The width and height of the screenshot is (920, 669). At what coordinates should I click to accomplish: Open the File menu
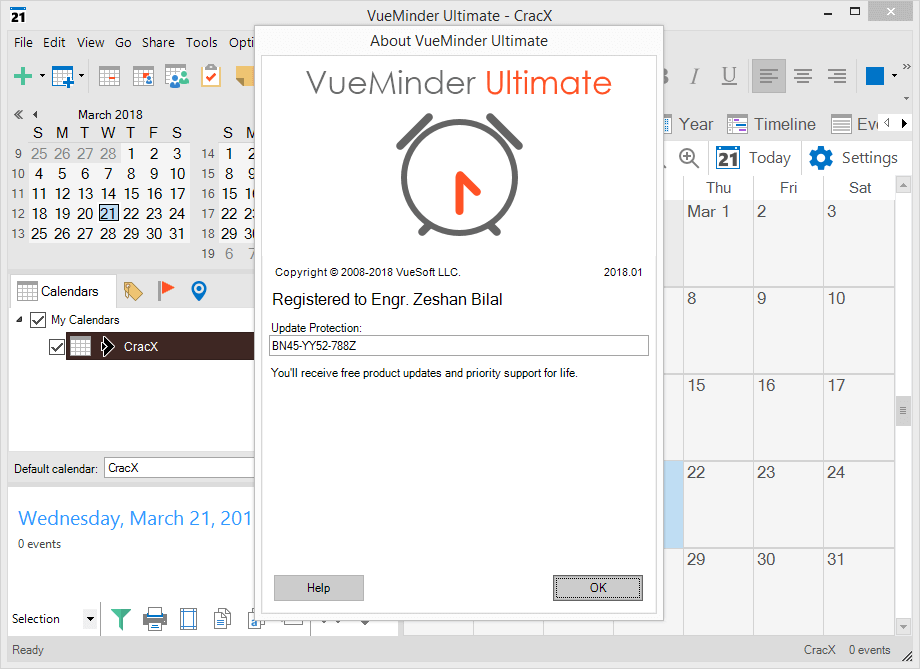click(x=23, y=42)
